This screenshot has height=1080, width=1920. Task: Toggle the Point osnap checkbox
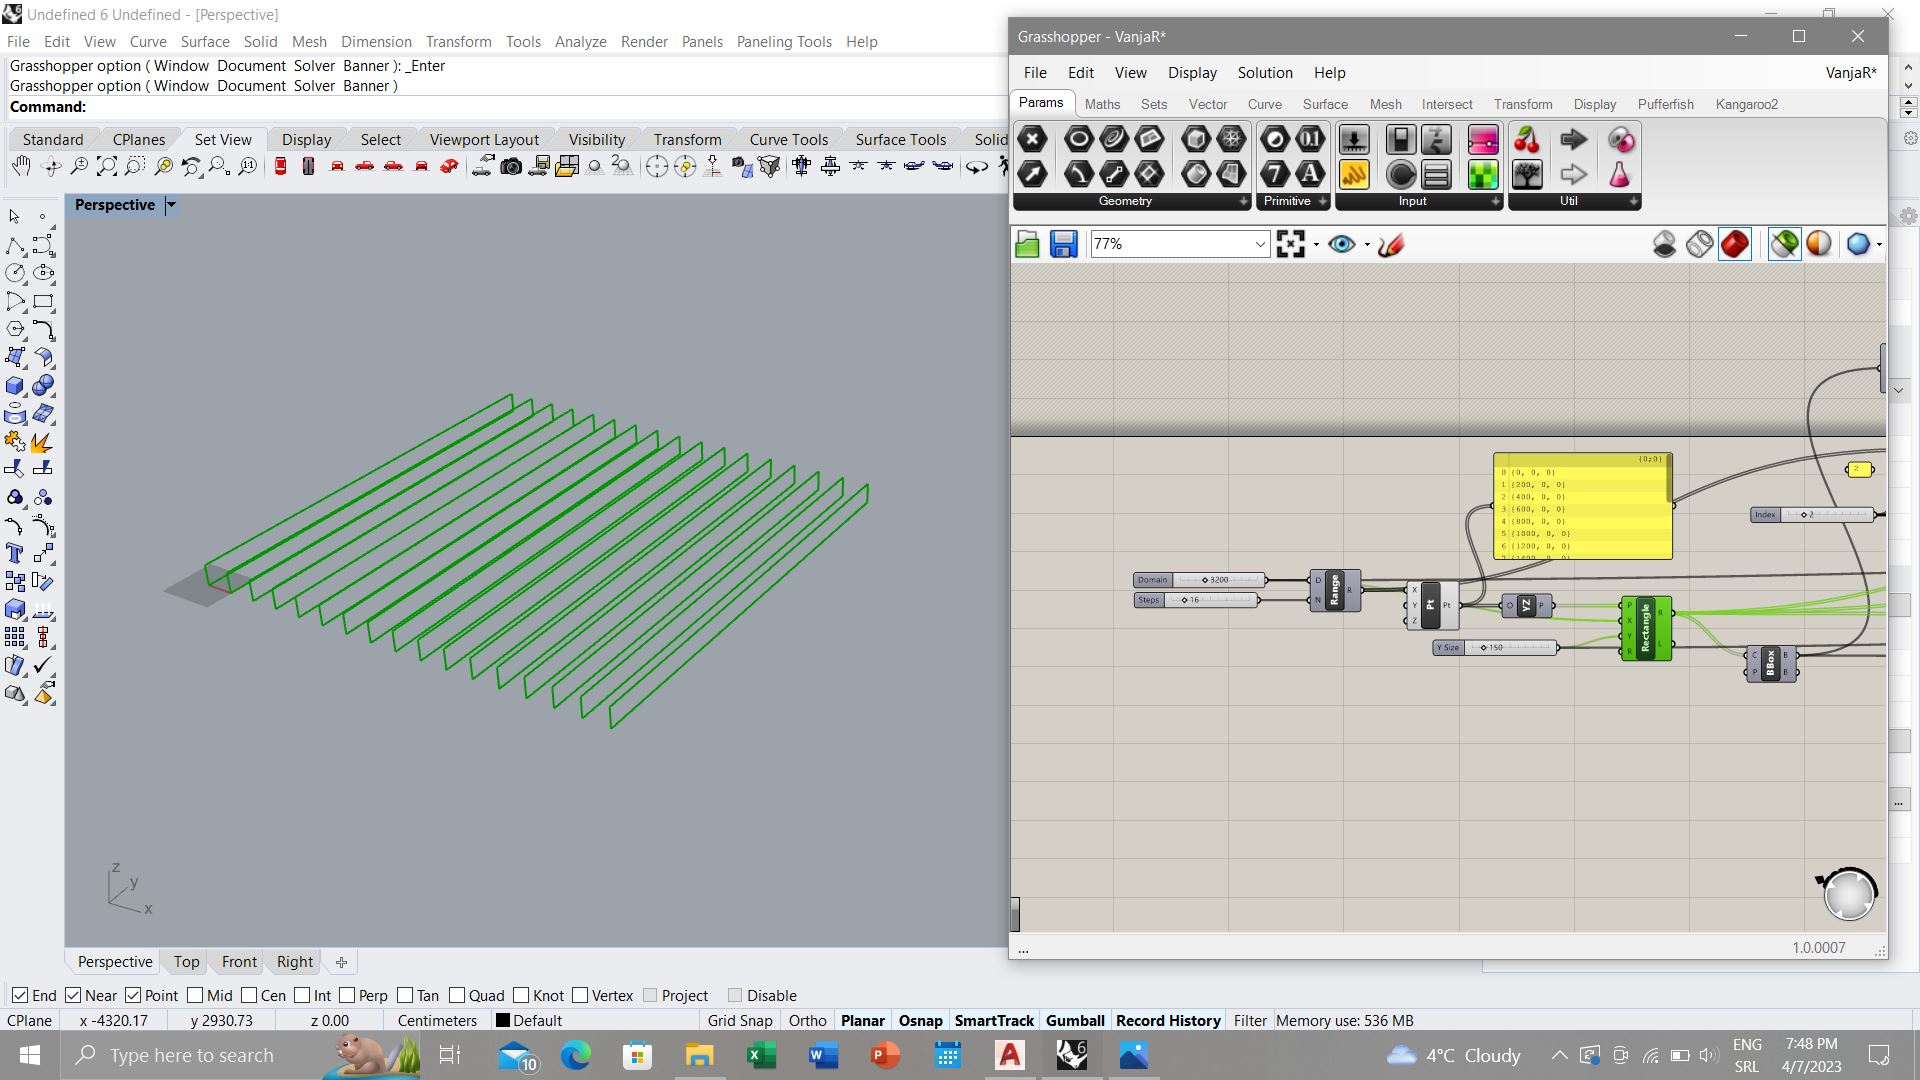tap(133, 995)
